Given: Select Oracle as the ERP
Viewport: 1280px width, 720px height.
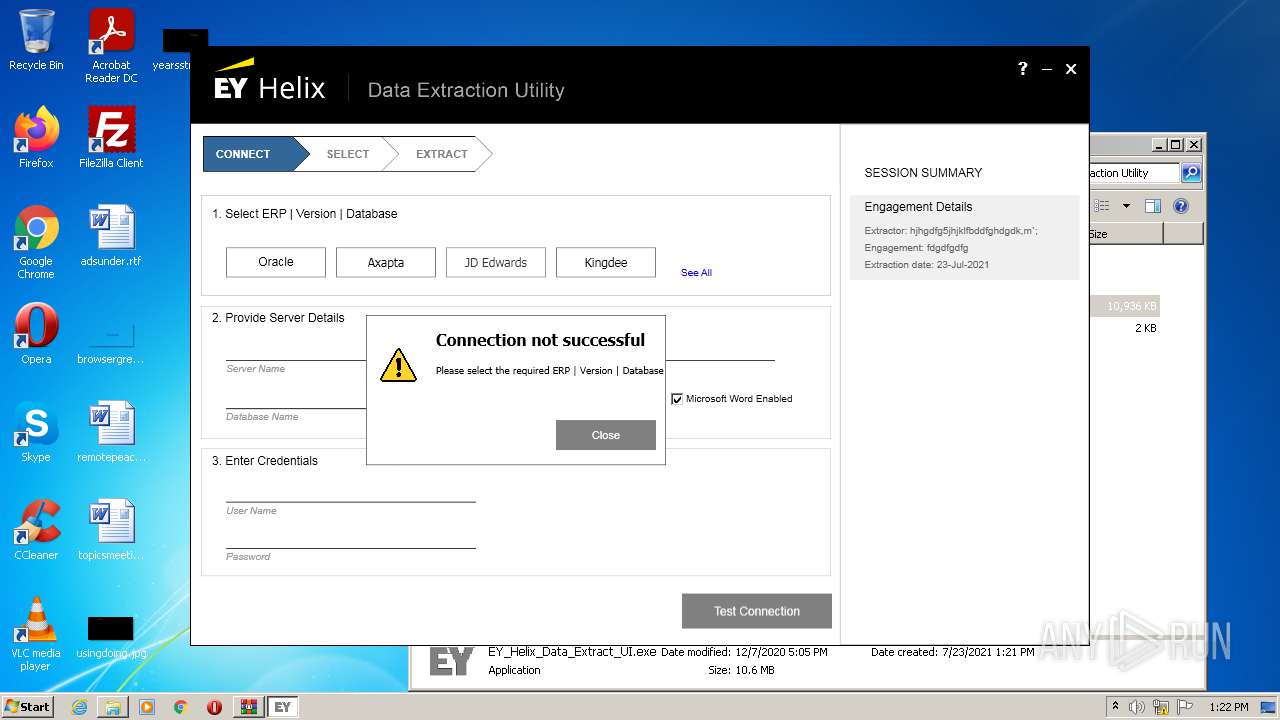Looking at the screenshot, I should (x=276, y=262).
